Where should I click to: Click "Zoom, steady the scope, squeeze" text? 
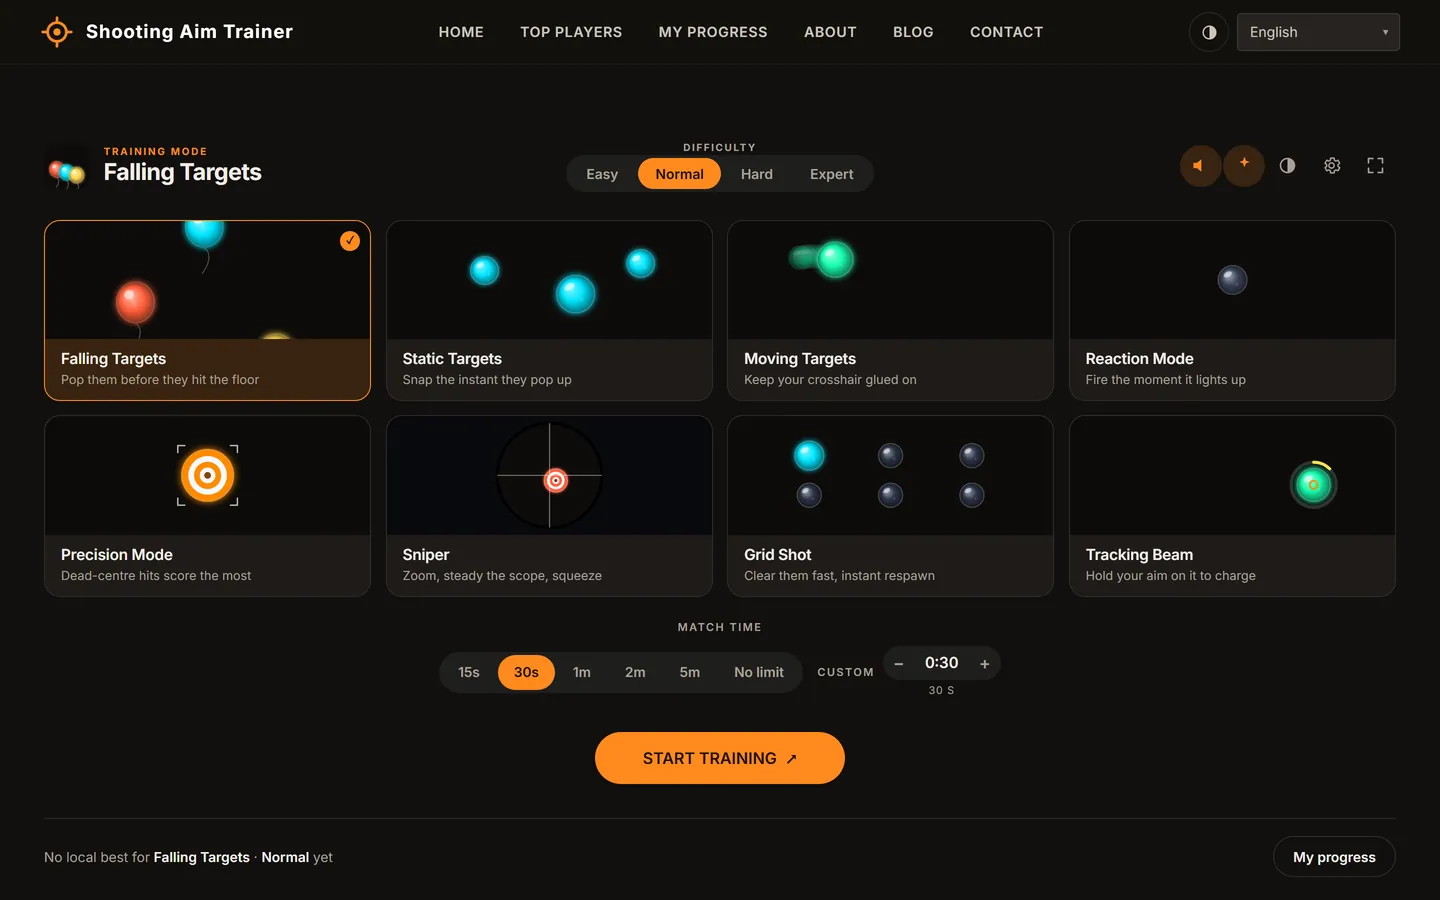point(502,576)
